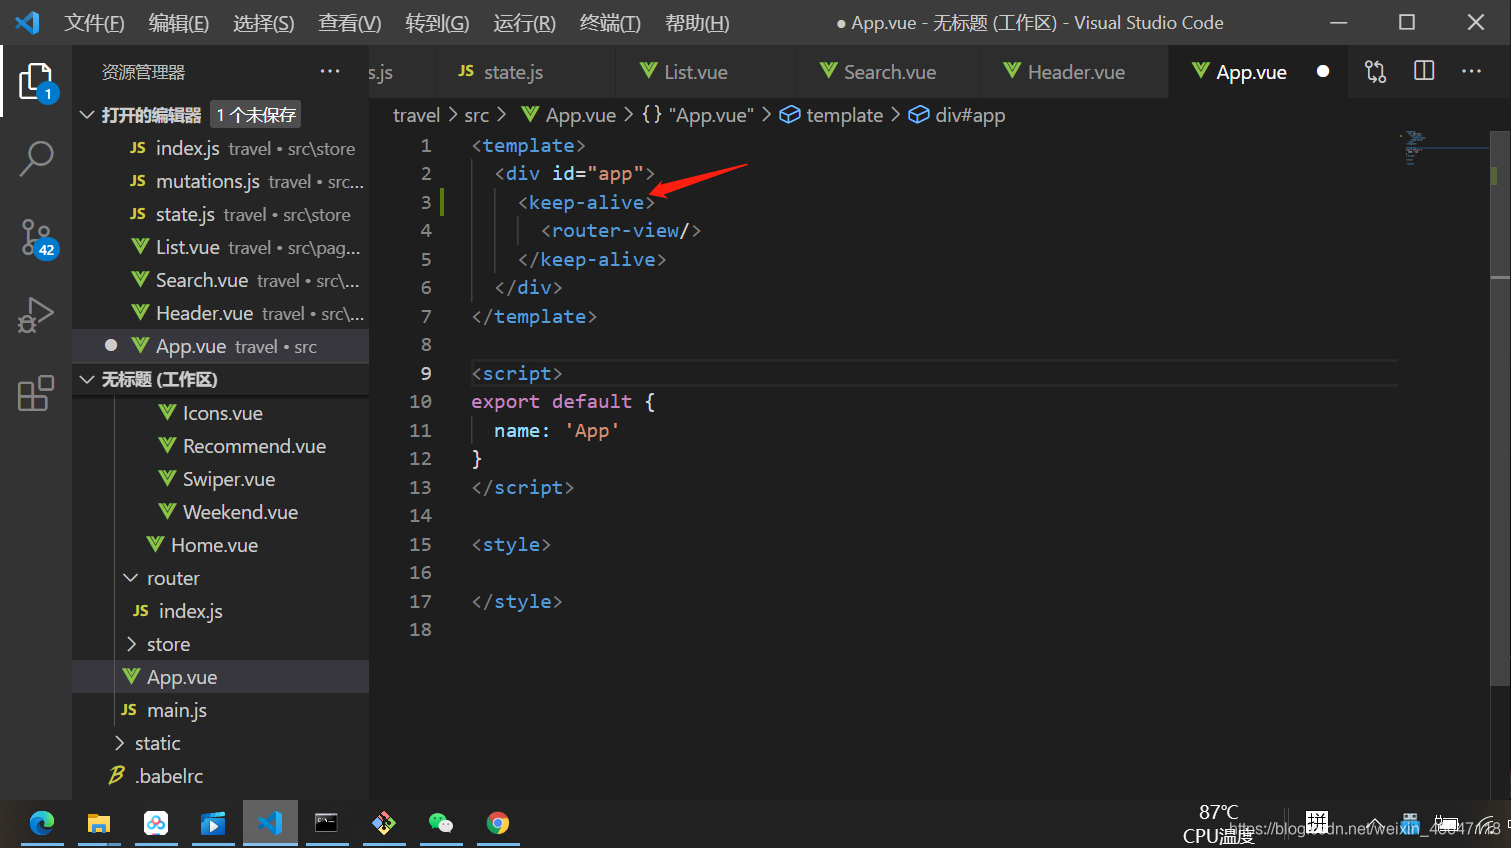The height and width of the screenshot is (848, 1511).
Task: Click the unsaved dot on App.vue tab
Action: coord(1323,71)
